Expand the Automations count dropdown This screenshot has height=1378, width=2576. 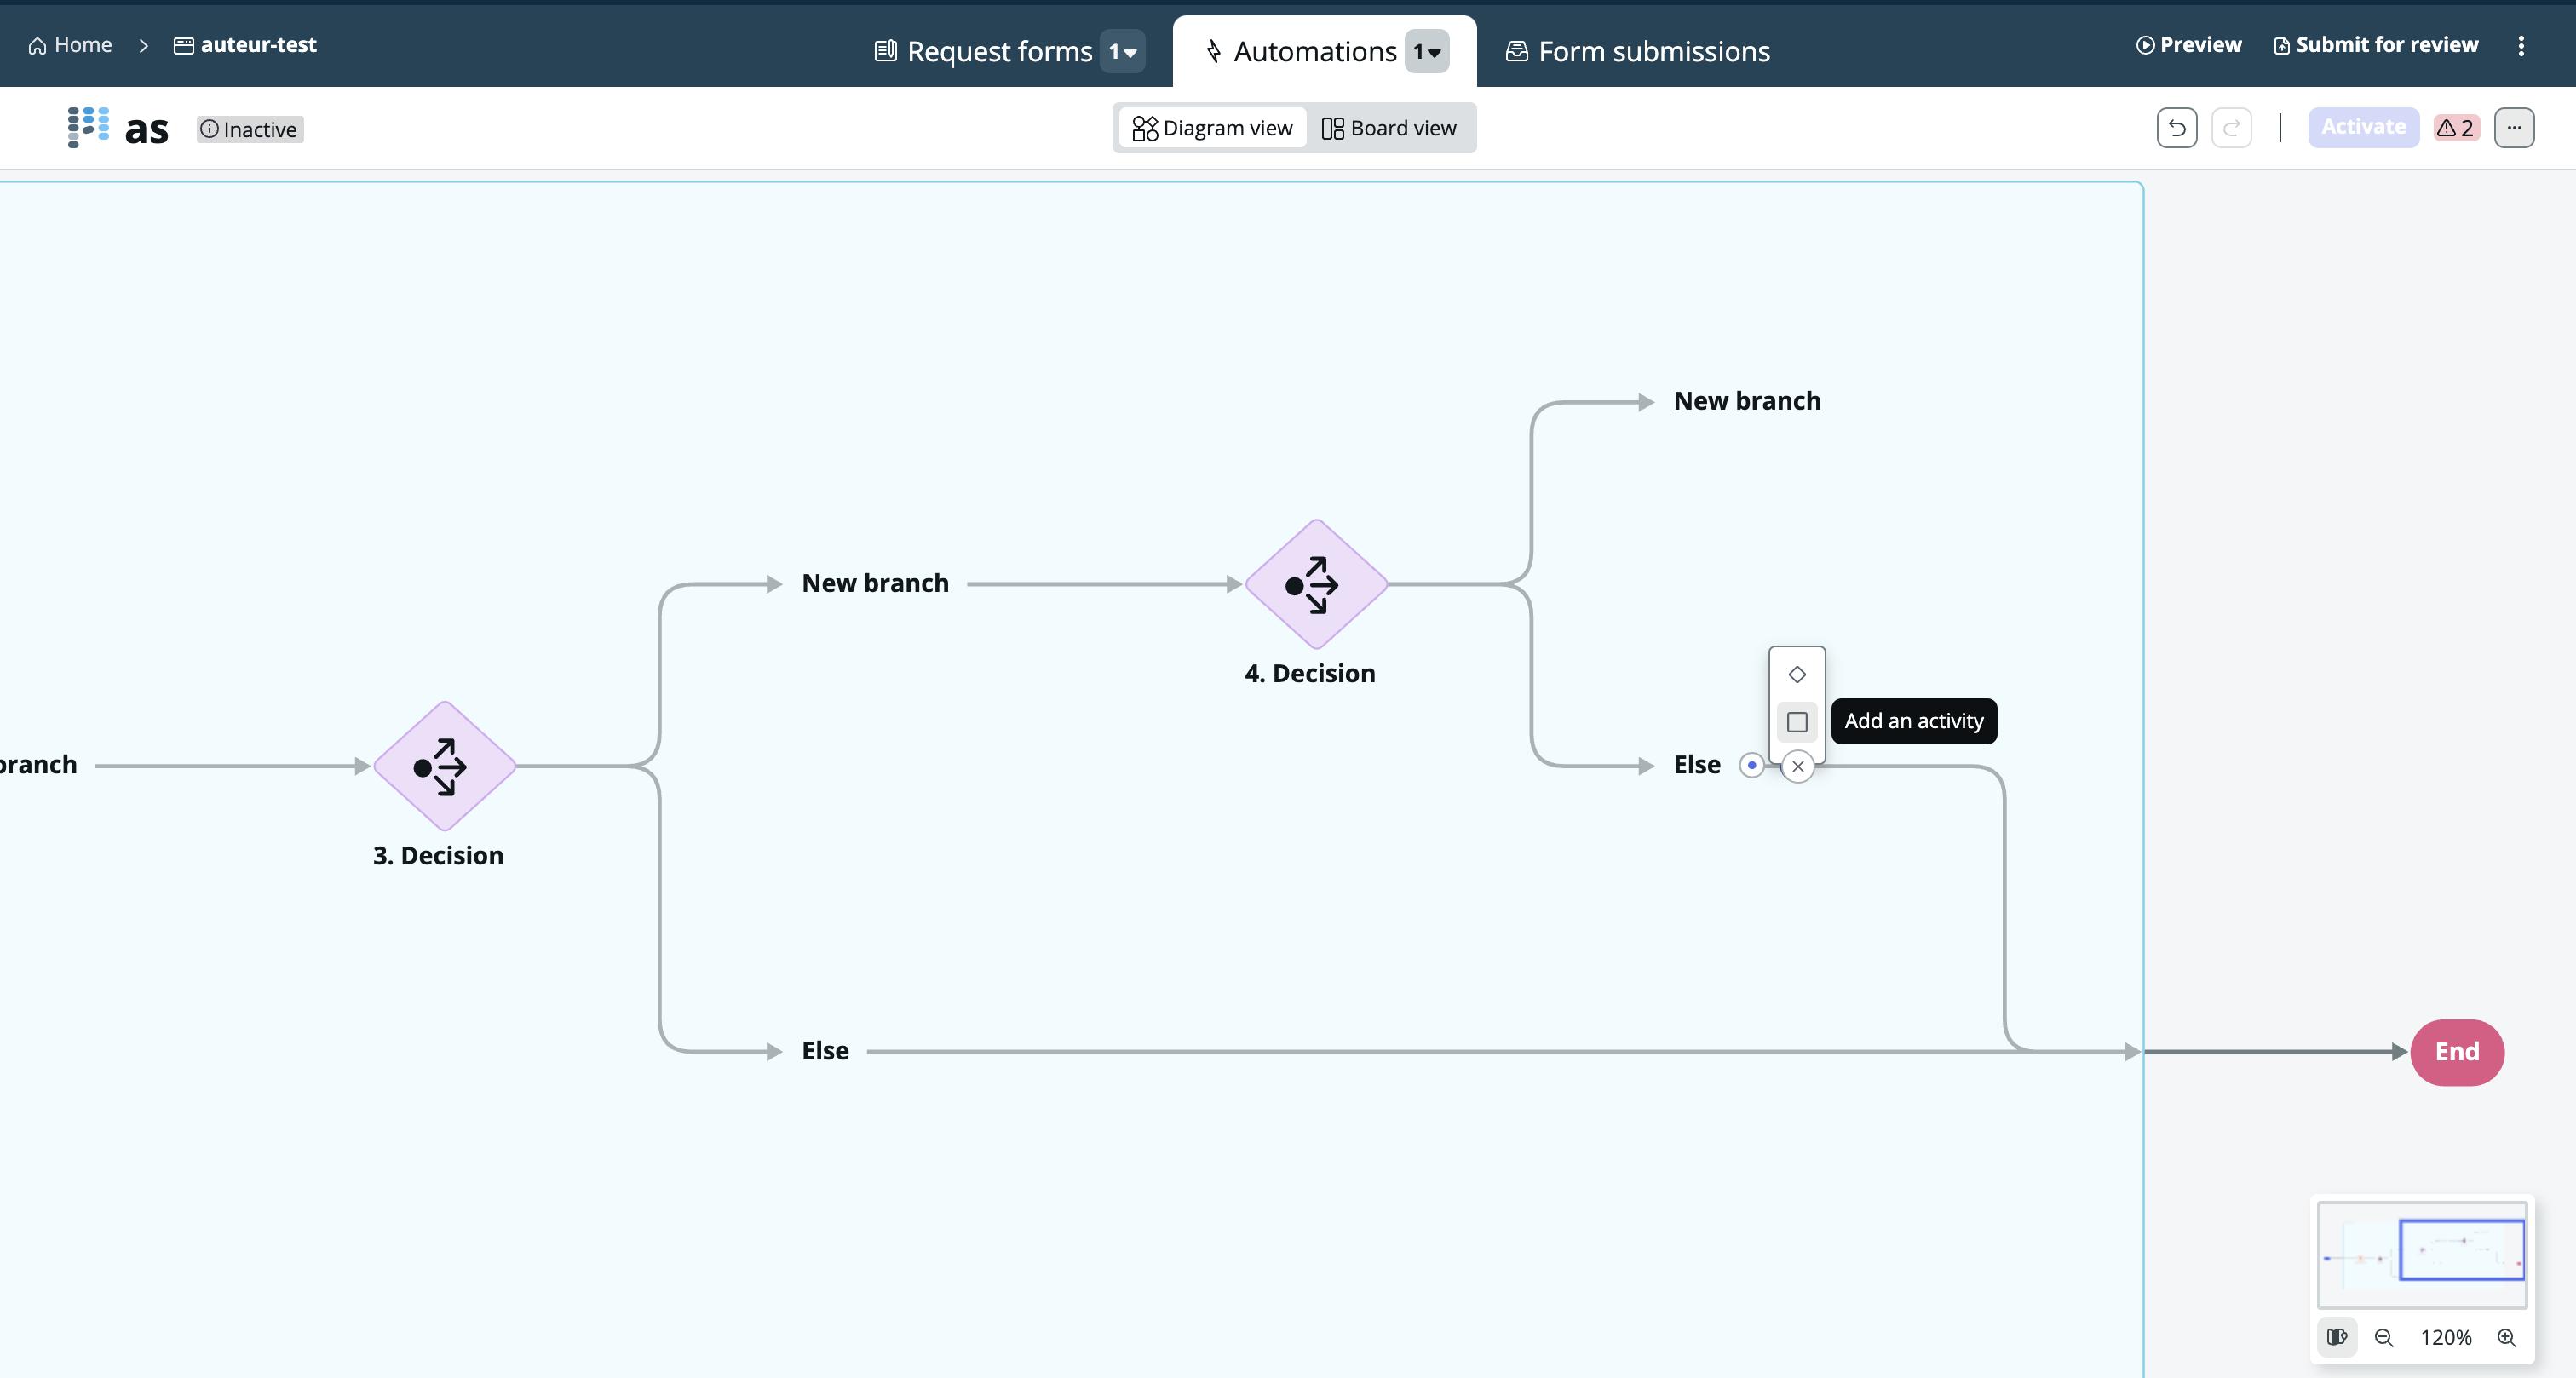pos(1426,52)
